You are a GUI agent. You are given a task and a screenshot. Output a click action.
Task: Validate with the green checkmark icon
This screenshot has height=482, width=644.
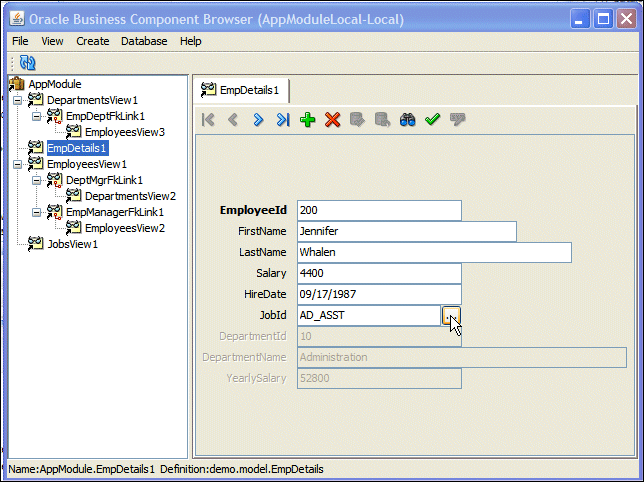(432, 119)
